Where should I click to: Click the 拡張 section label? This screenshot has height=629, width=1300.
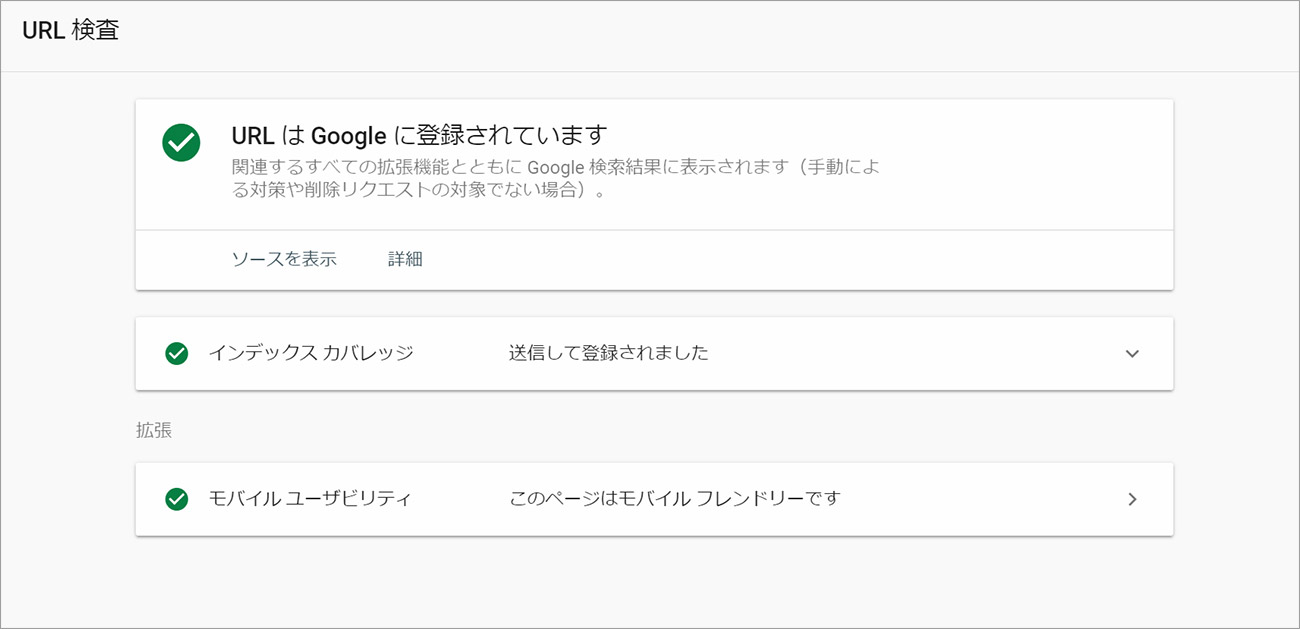click(154, 430)
